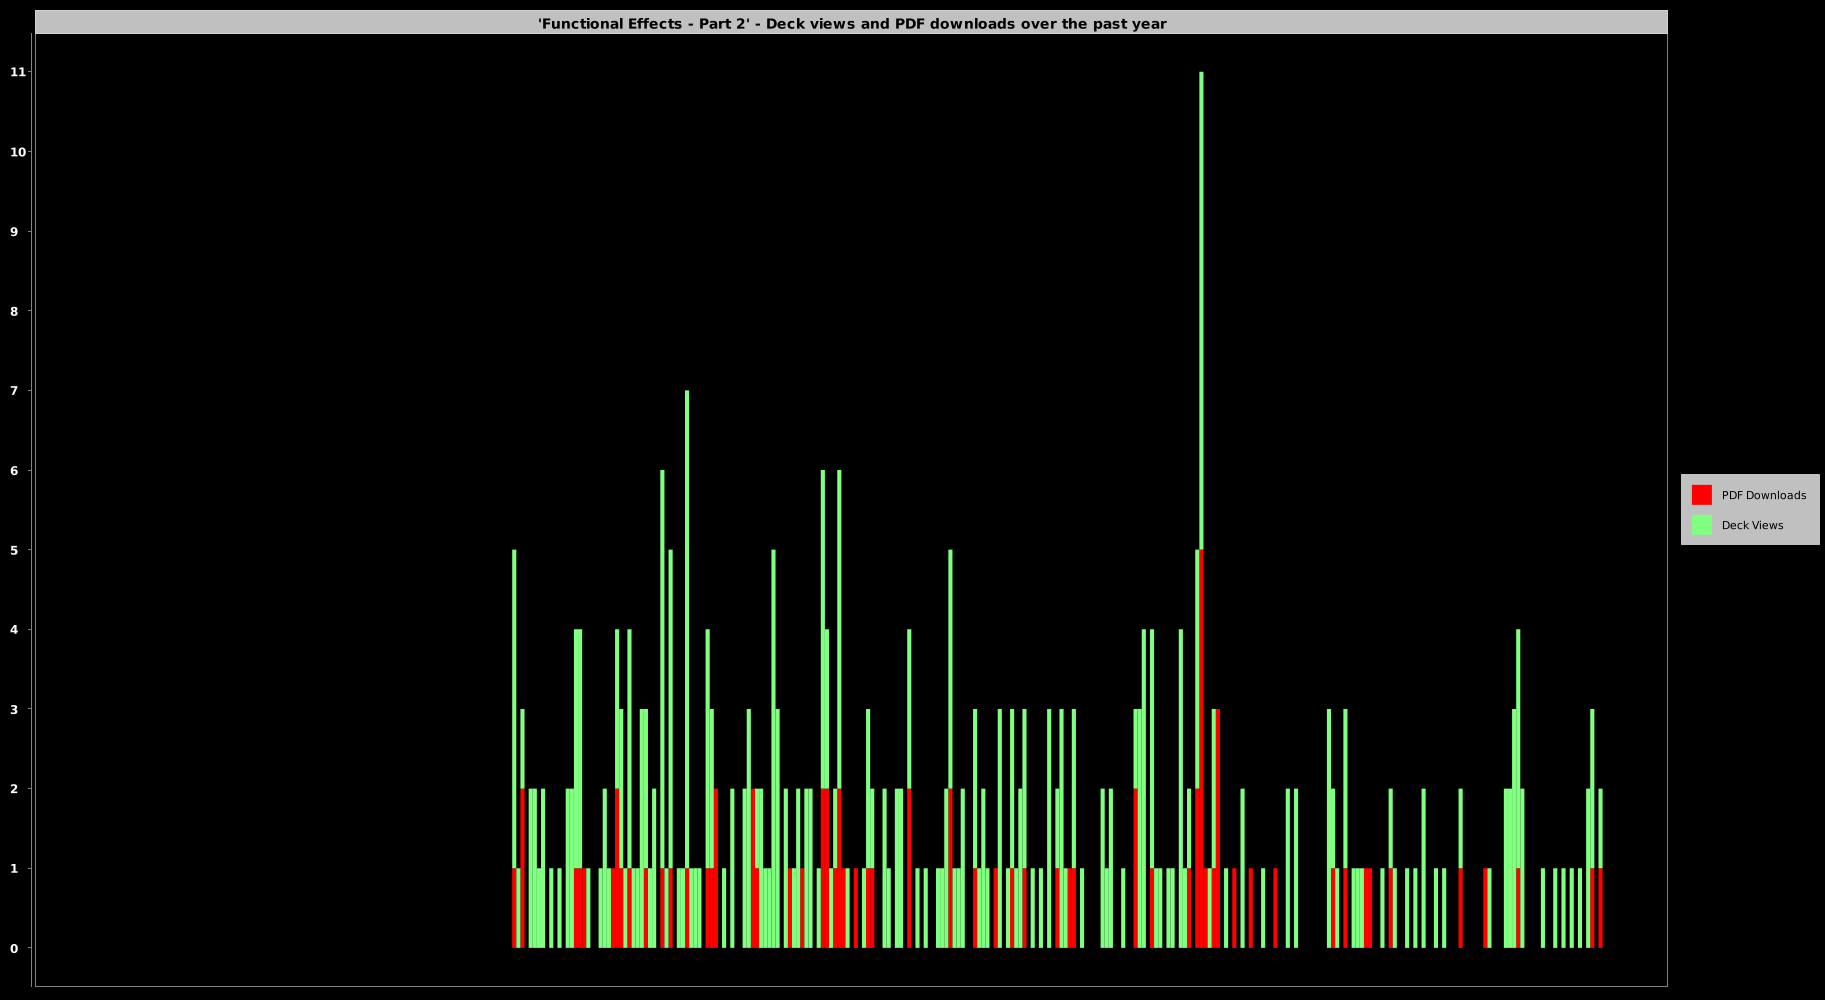Screen dimensions: 1825x1000
Task: Click the tallest green bar reaching 11
Action: point(1201,311)
